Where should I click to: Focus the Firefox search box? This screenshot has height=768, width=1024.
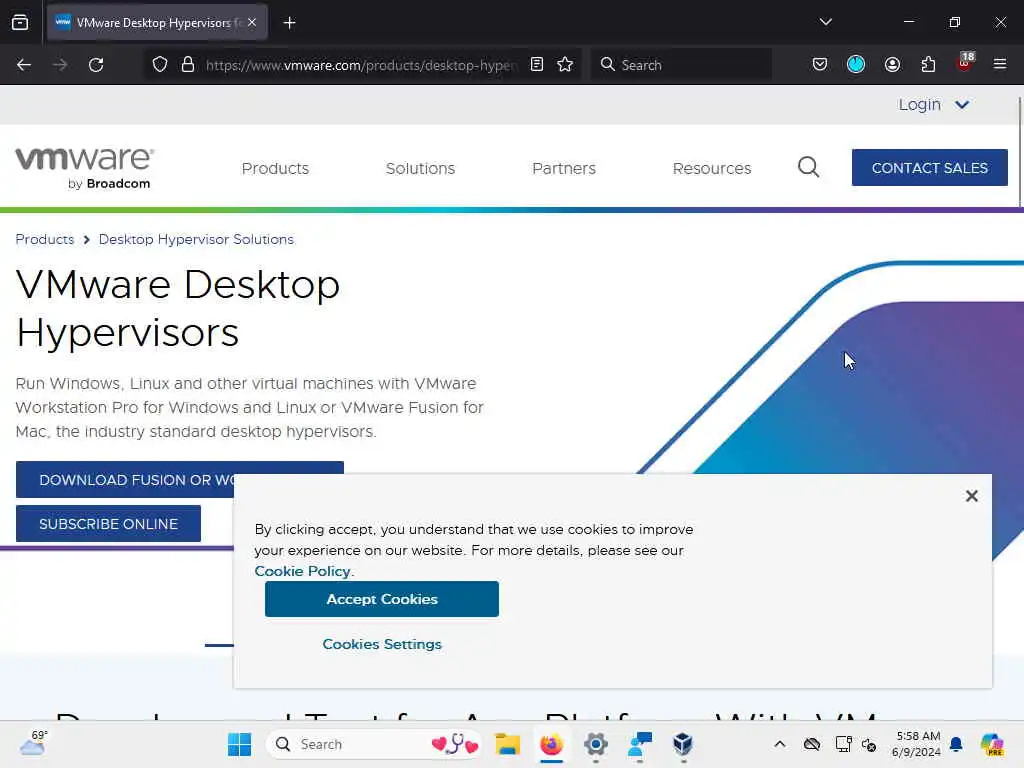tap(681, 65)
